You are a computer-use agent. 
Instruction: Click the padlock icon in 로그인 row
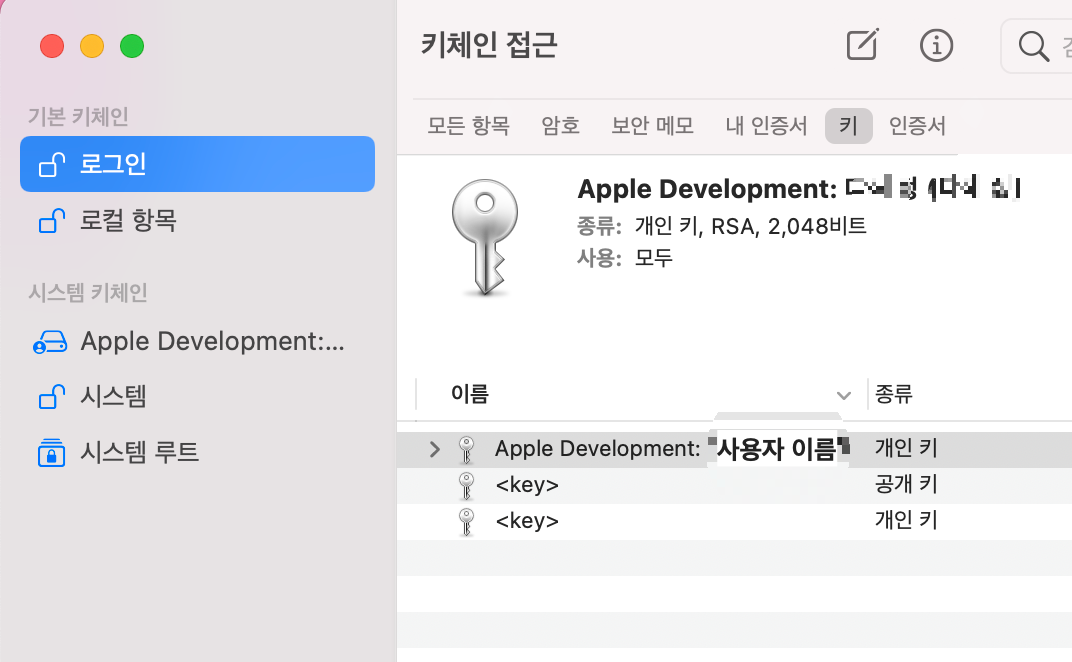(51, 164)
